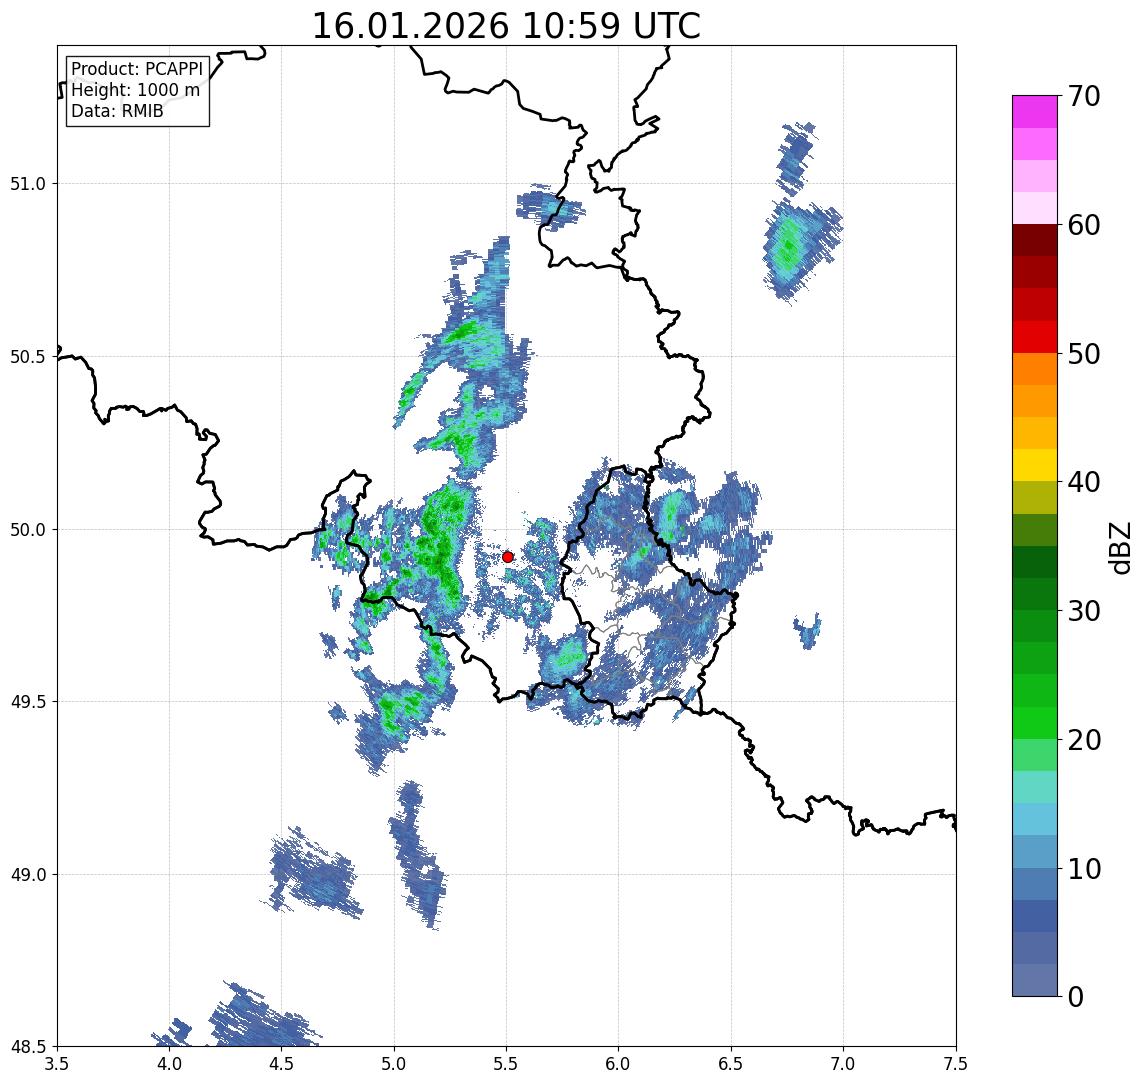Click the colorbar tick value 60
The width and height of the screenshot is (1145, 1084).
[1084, 225]
